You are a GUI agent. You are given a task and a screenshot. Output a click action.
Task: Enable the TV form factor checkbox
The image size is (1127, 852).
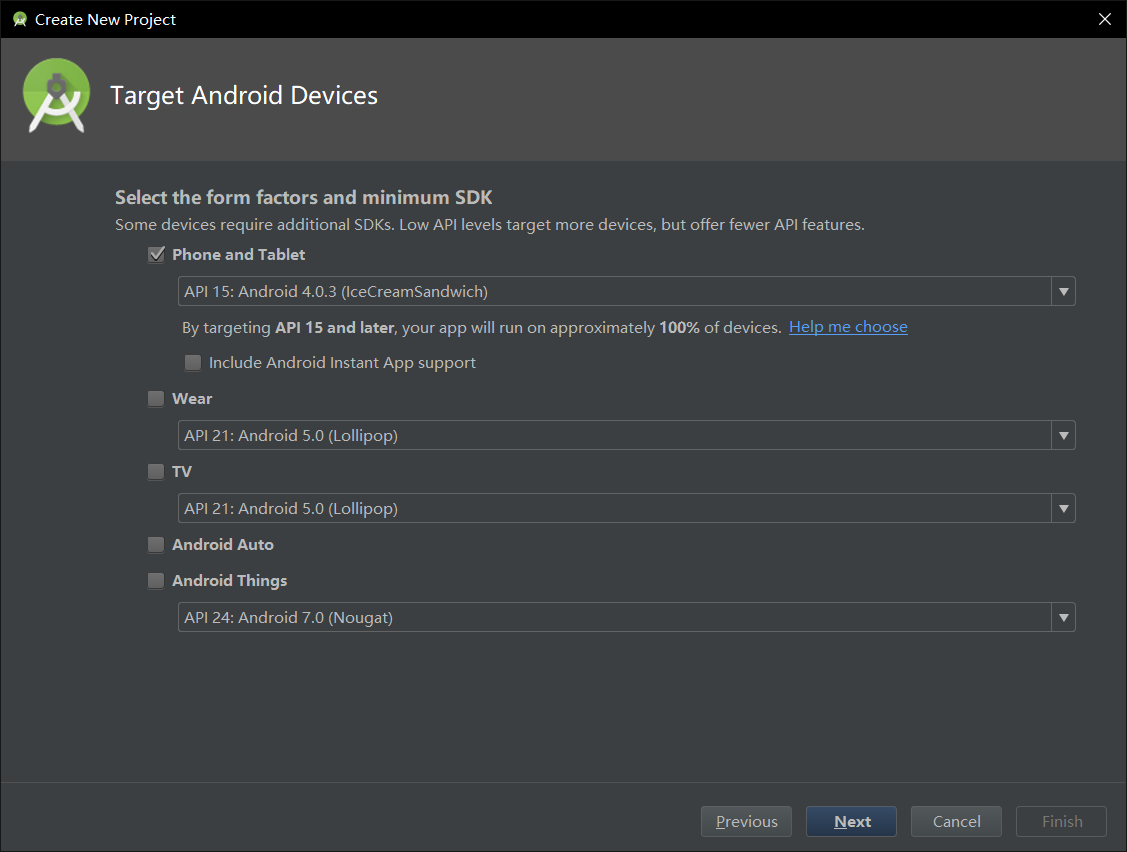pyautogui.click(x=156, y=472)
